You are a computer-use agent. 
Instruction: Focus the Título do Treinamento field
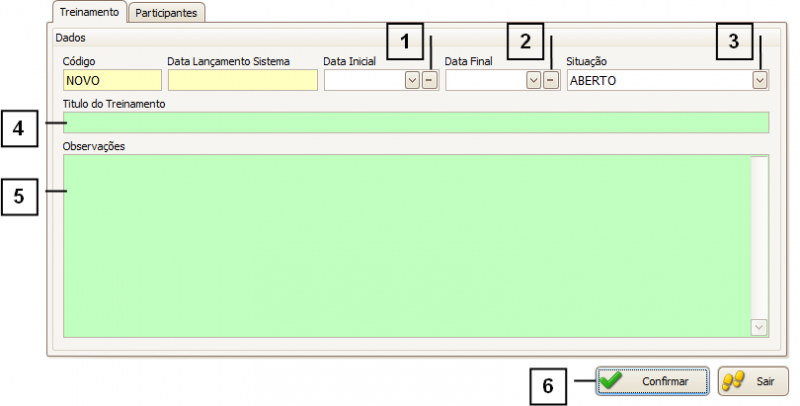[416, 123]
